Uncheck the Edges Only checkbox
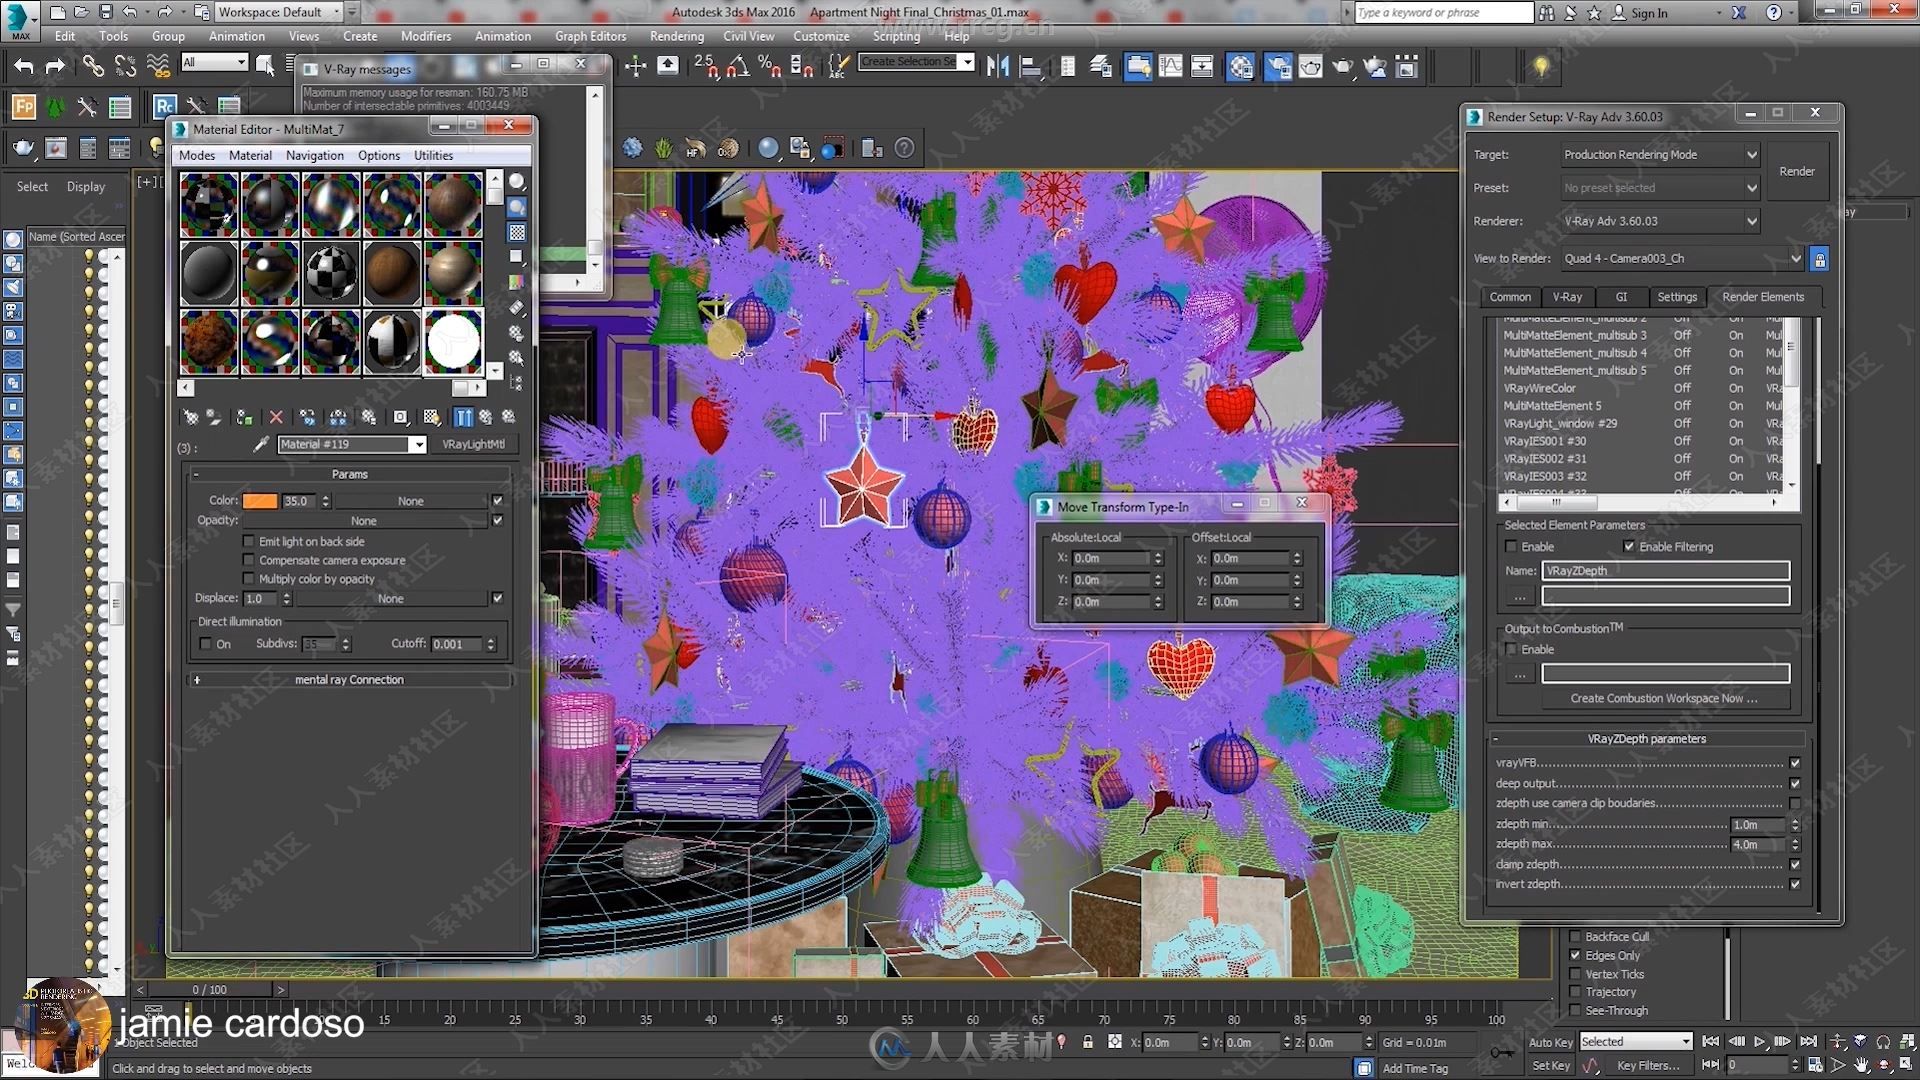 click(x=1575, y=955)
